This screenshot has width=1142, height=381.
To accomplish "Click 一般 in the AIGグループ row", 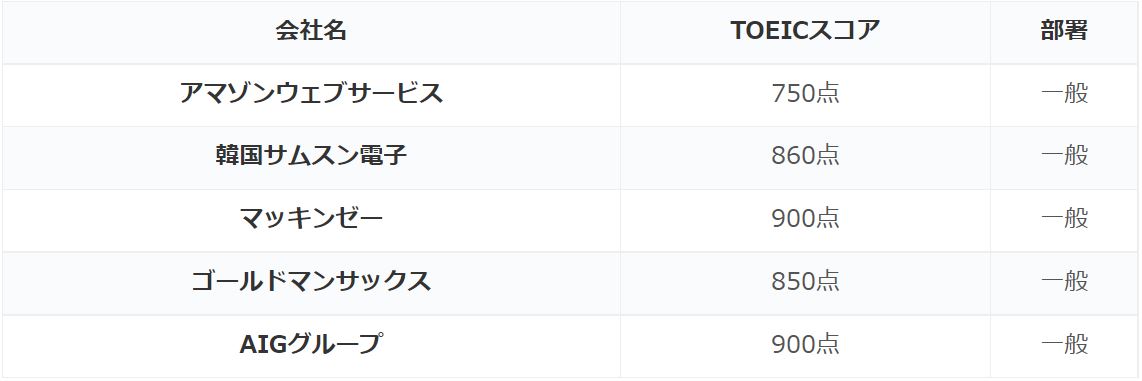I will [x=1064, y=345].
